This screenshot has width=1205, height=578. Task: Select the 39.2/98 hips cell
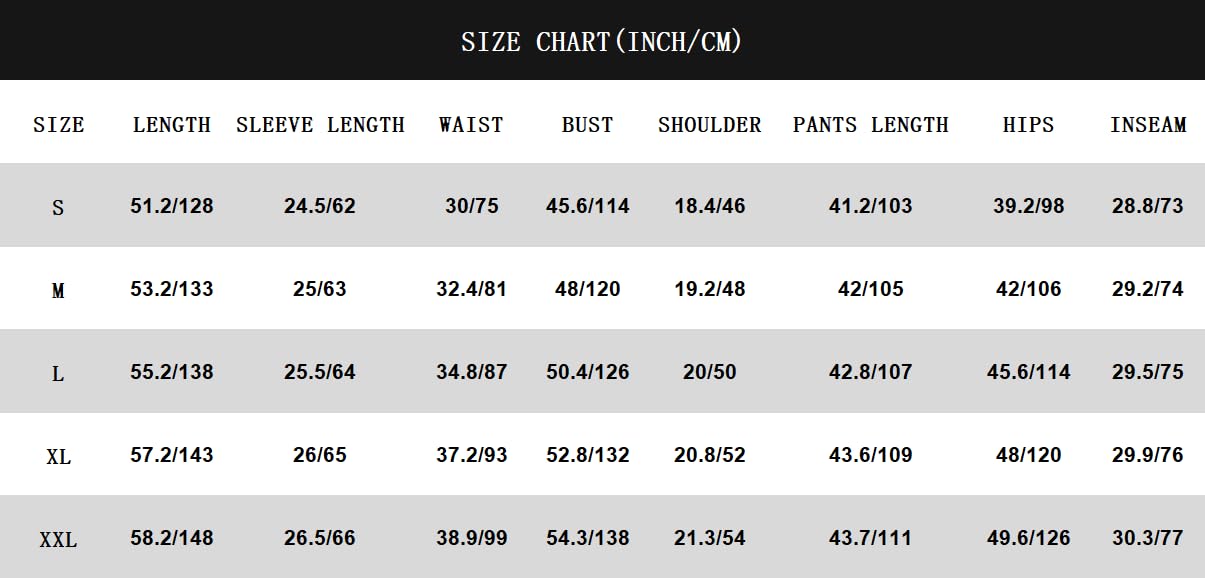1028,206
